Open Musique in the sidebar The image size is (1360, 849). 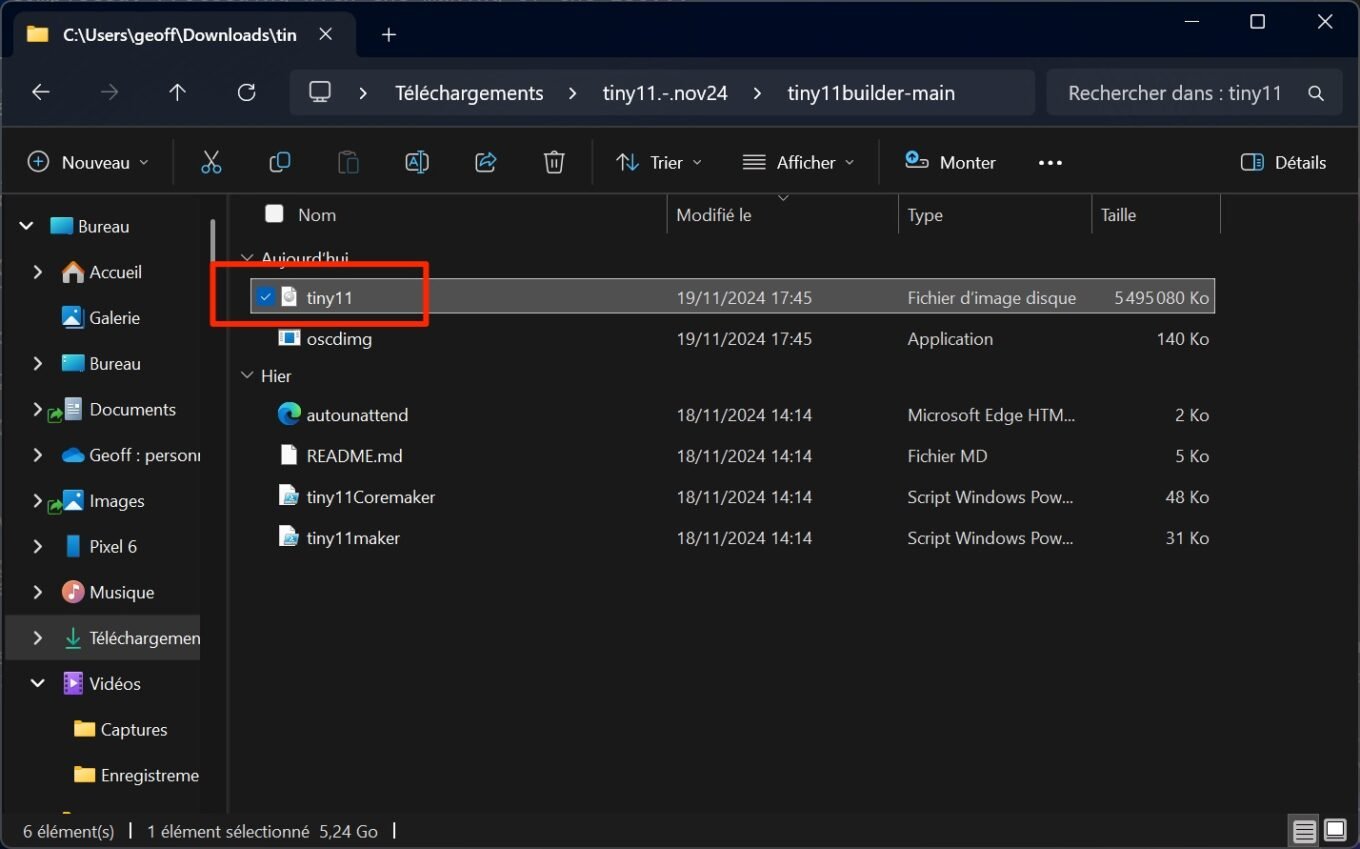pyautogui.click(x=107, y=593)
